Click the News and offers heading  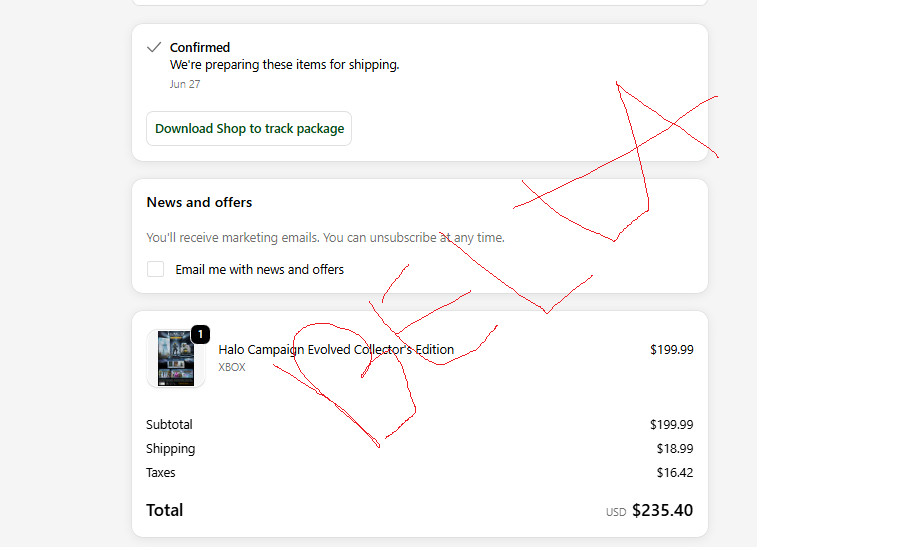(x=199, y=202)
